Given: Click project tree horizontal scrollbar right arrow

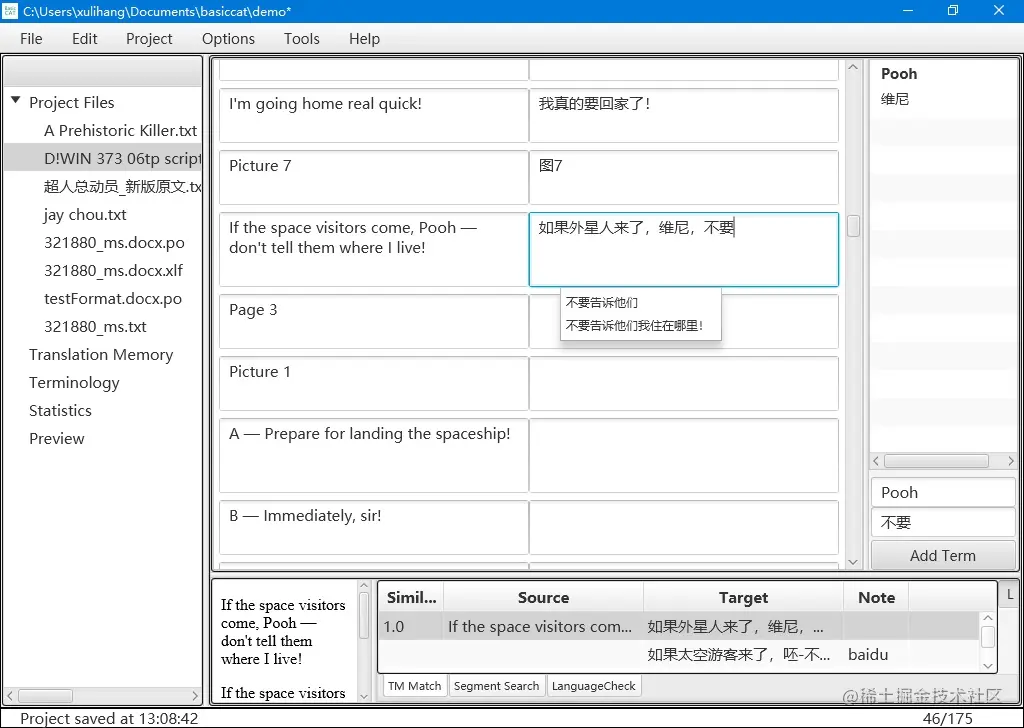Looking at the screenshot, I should pos(195,696).
